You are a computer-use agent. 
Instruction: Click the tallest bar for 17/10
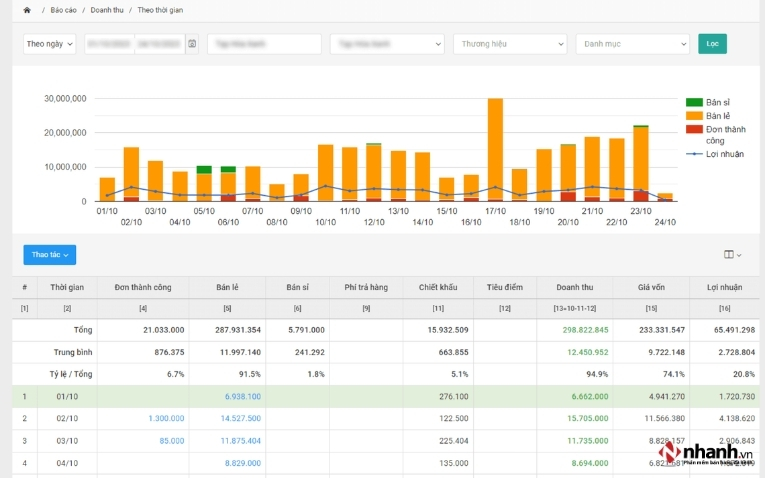pyautogui.click(x=495, y=150)
